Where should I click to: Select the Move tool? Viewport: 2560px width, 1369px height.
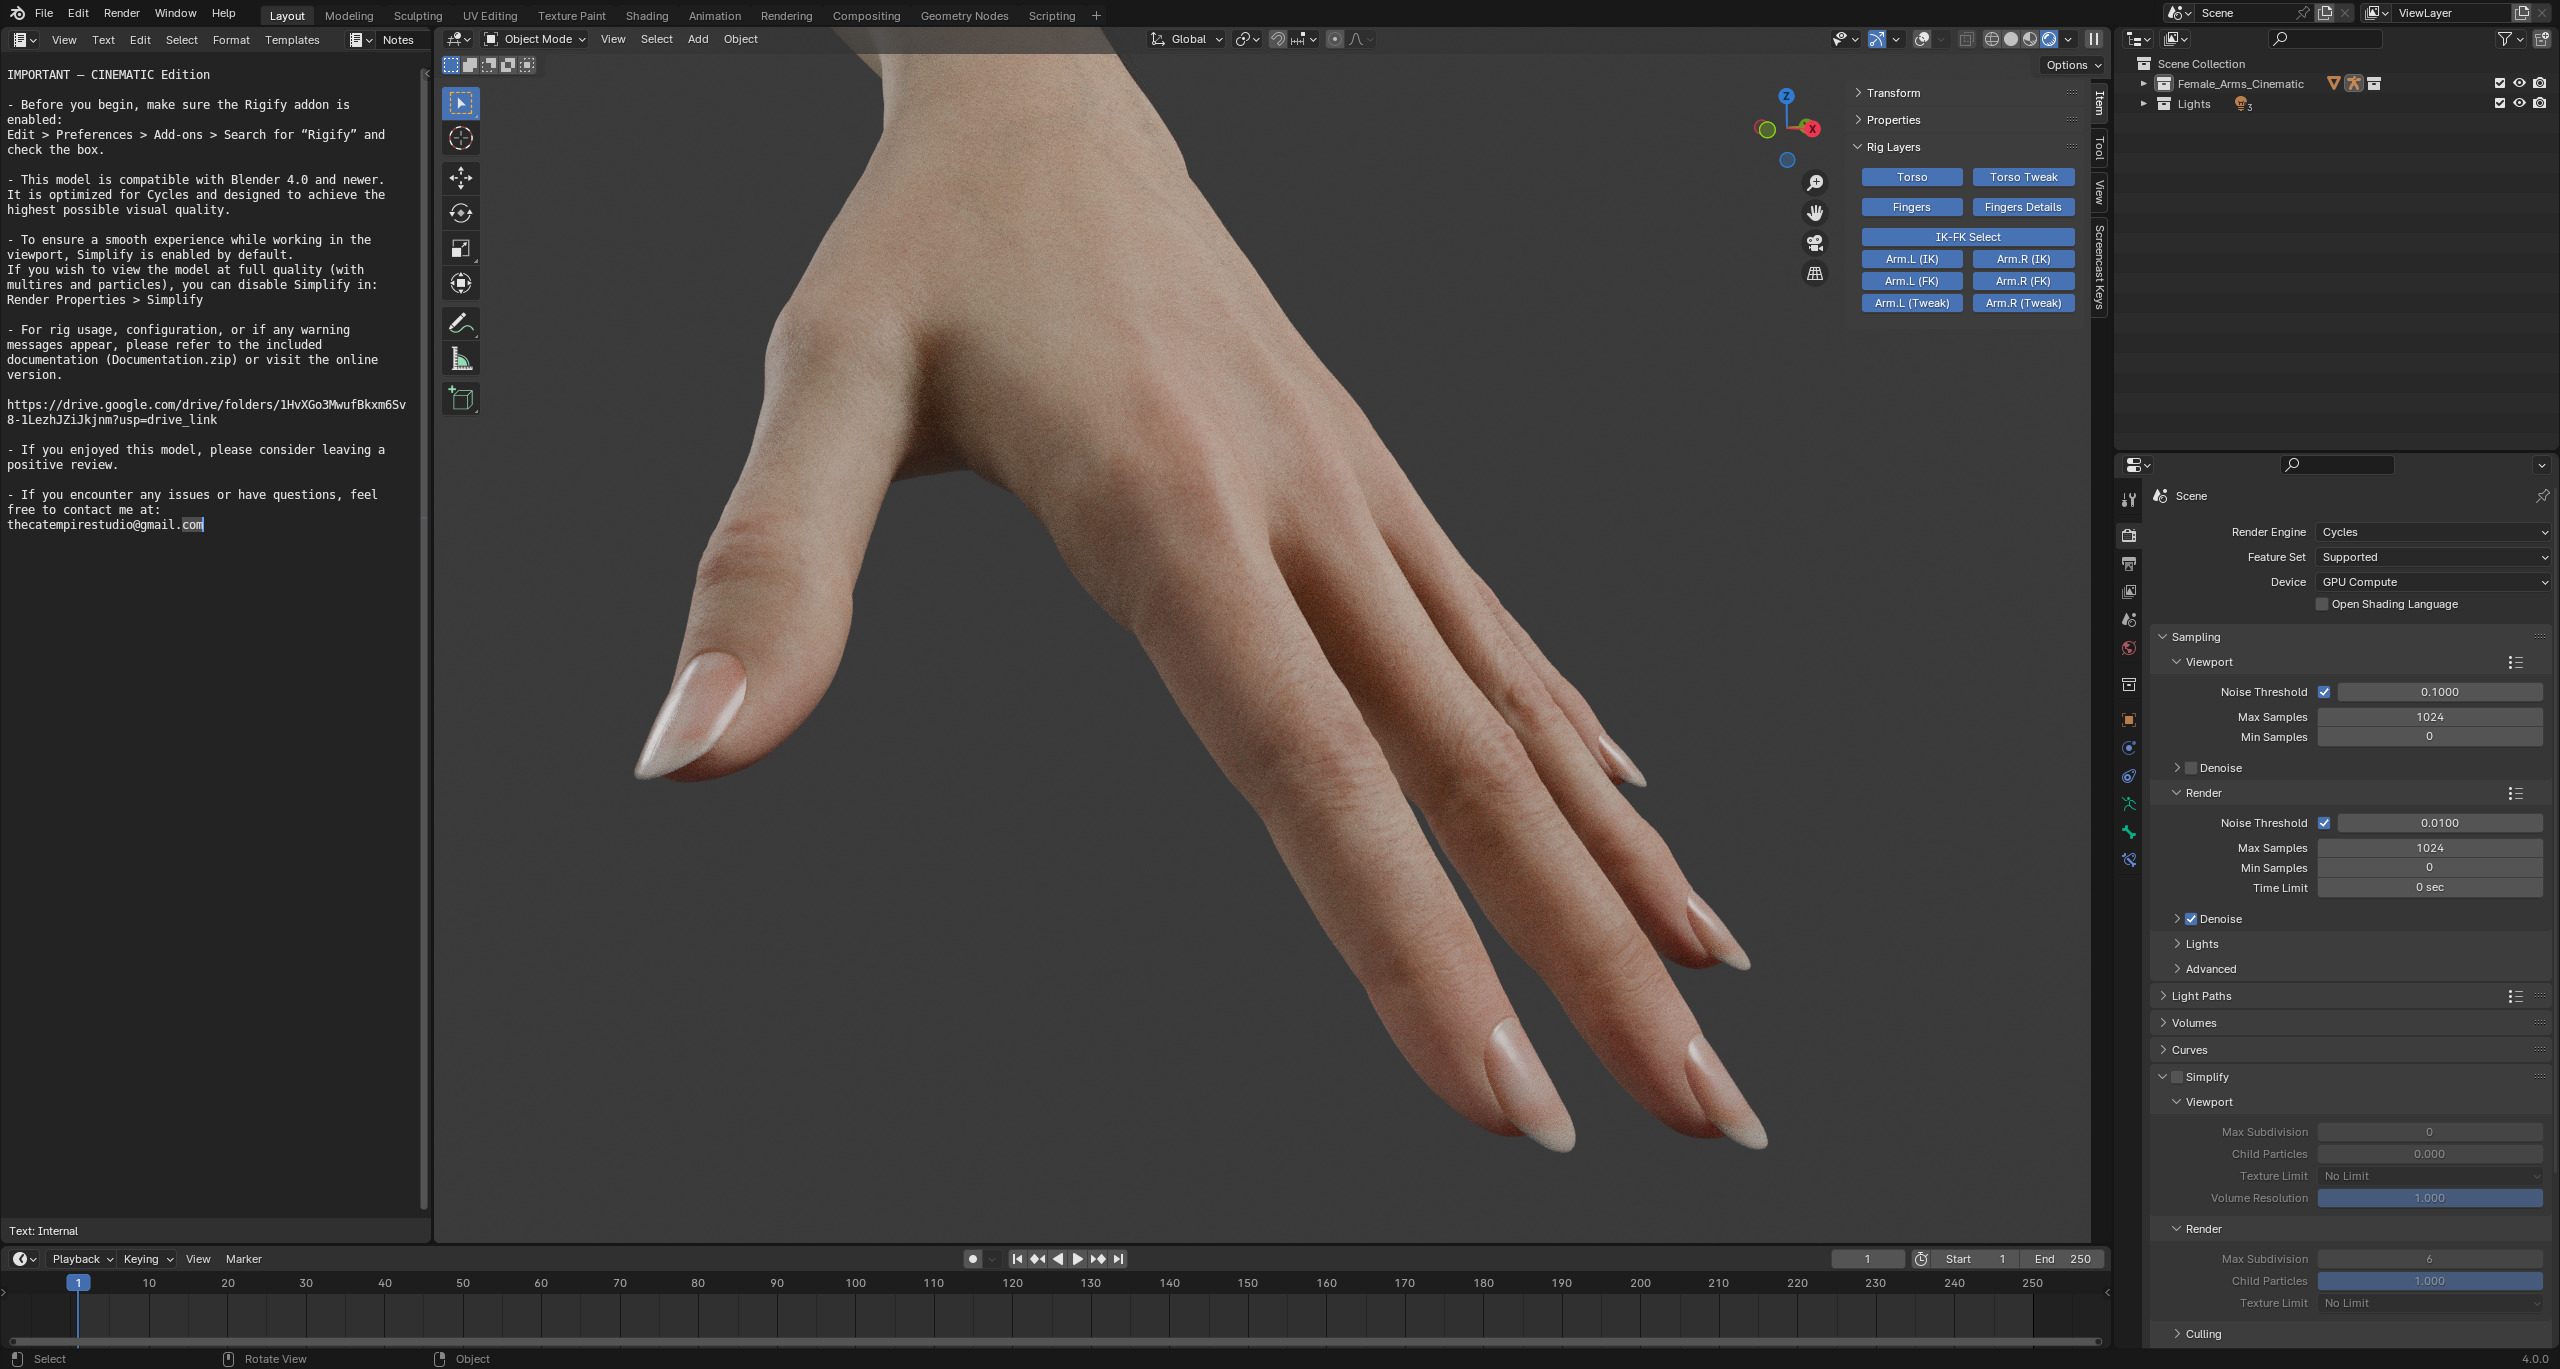coord(461,178)
